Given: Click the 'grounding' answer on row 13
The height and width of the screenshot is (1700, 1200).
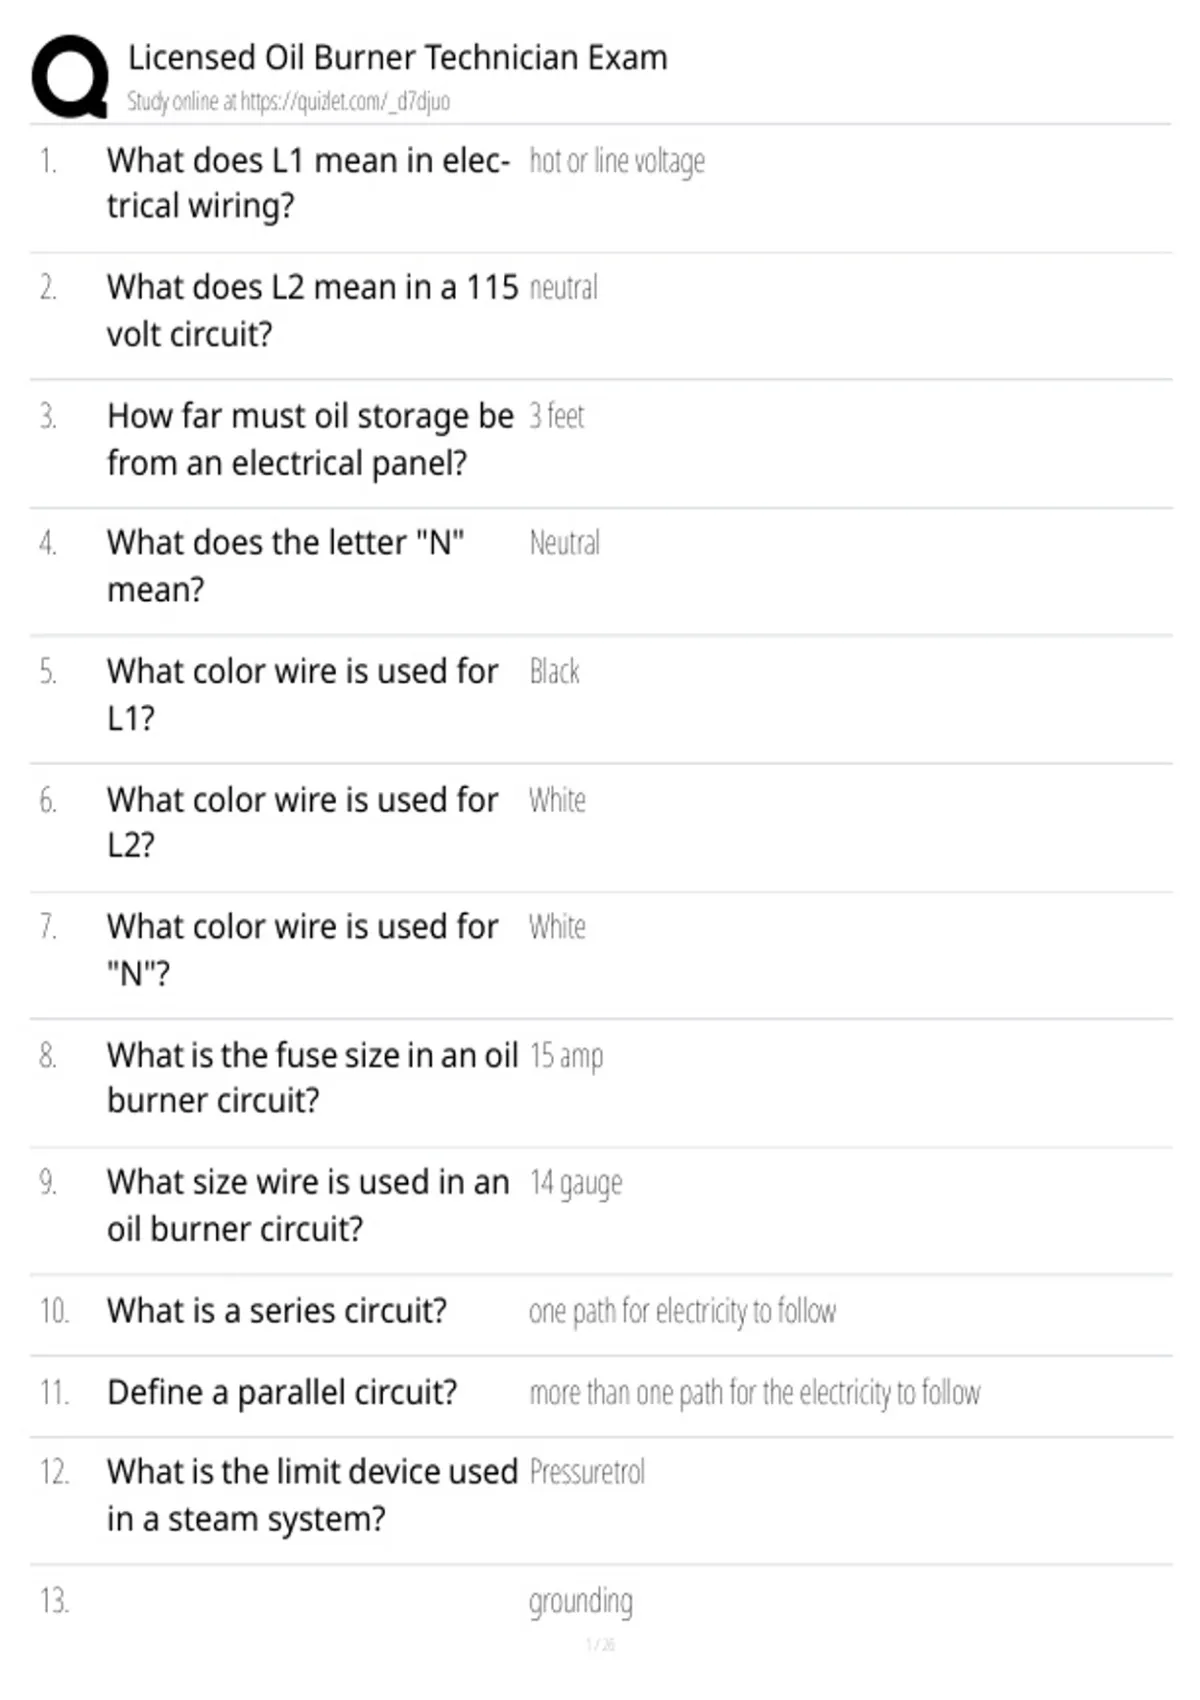Looking at the screenshot, I should pyautogui.click(x=581, y=1602).
